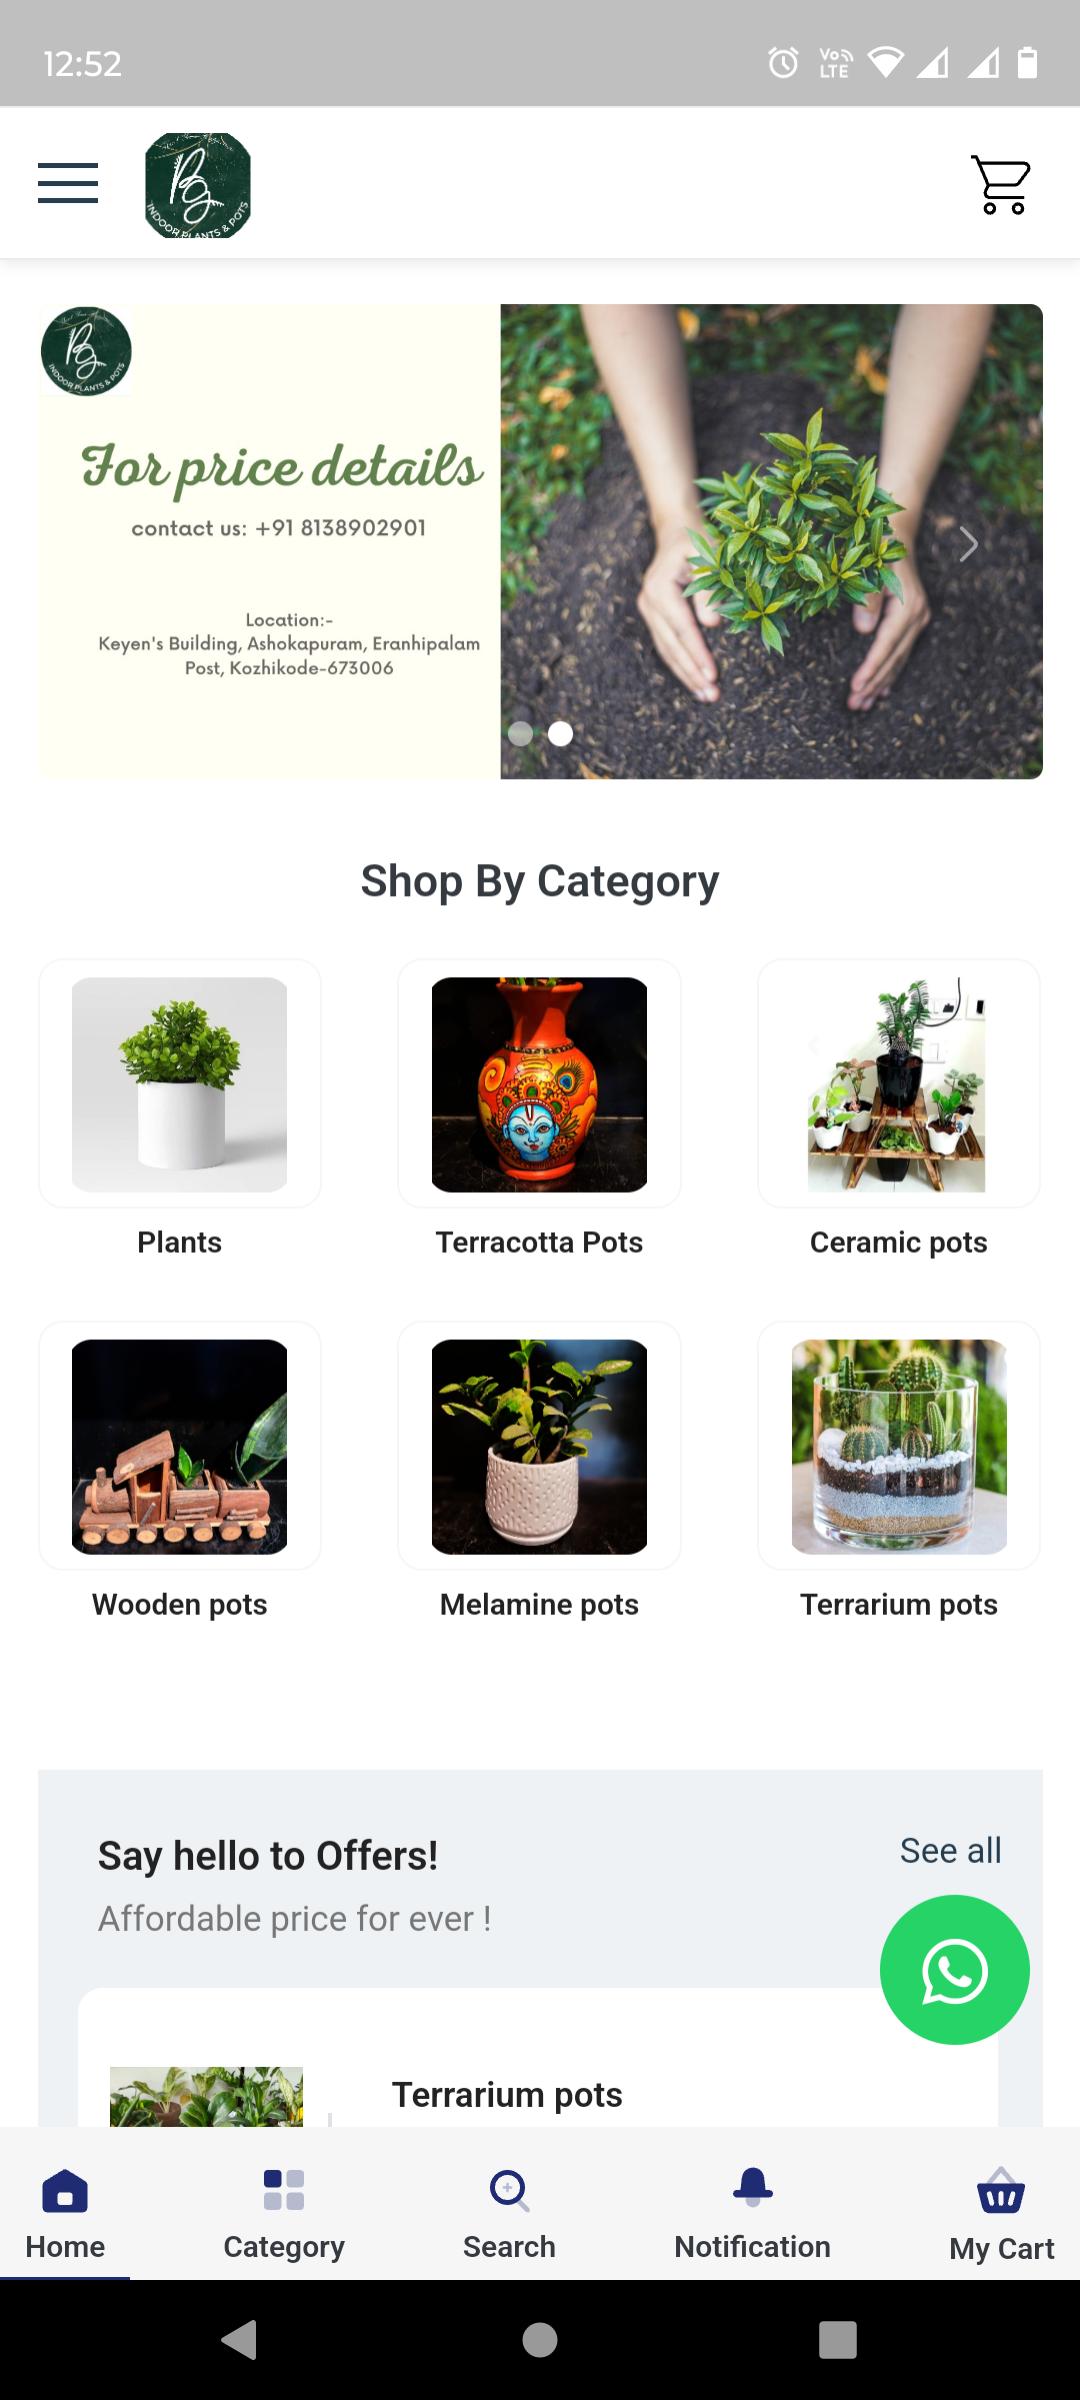1080x2400 pixels.
Task: Open the Terrarium pots category
Action: pyautogui.click(x=899, y=1472)
